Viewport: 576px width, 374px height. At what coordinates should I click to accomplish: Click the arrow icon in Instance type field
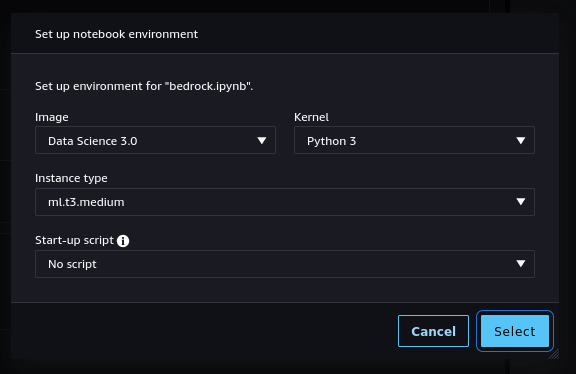pos(521,201)
